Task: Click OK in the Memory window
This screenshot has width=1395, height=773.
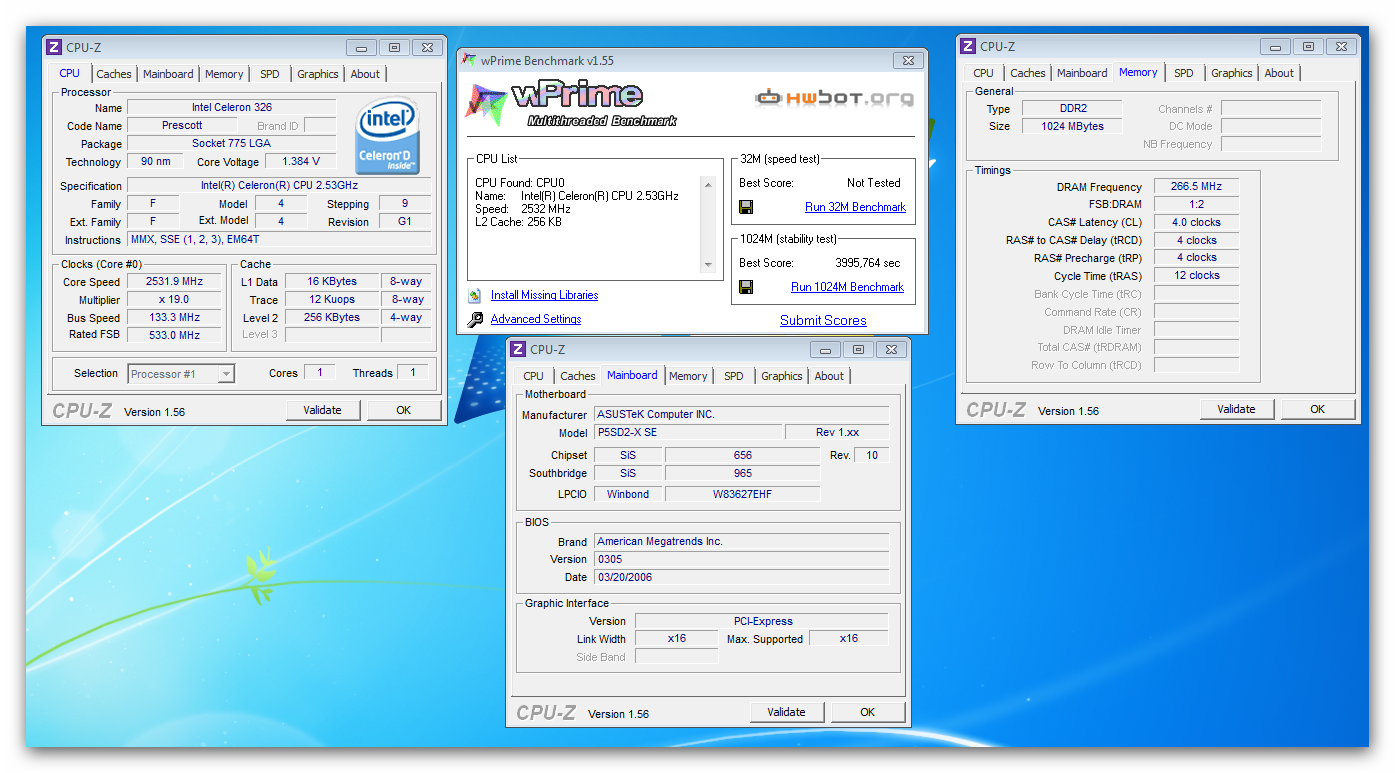Action: point(1318,409)
